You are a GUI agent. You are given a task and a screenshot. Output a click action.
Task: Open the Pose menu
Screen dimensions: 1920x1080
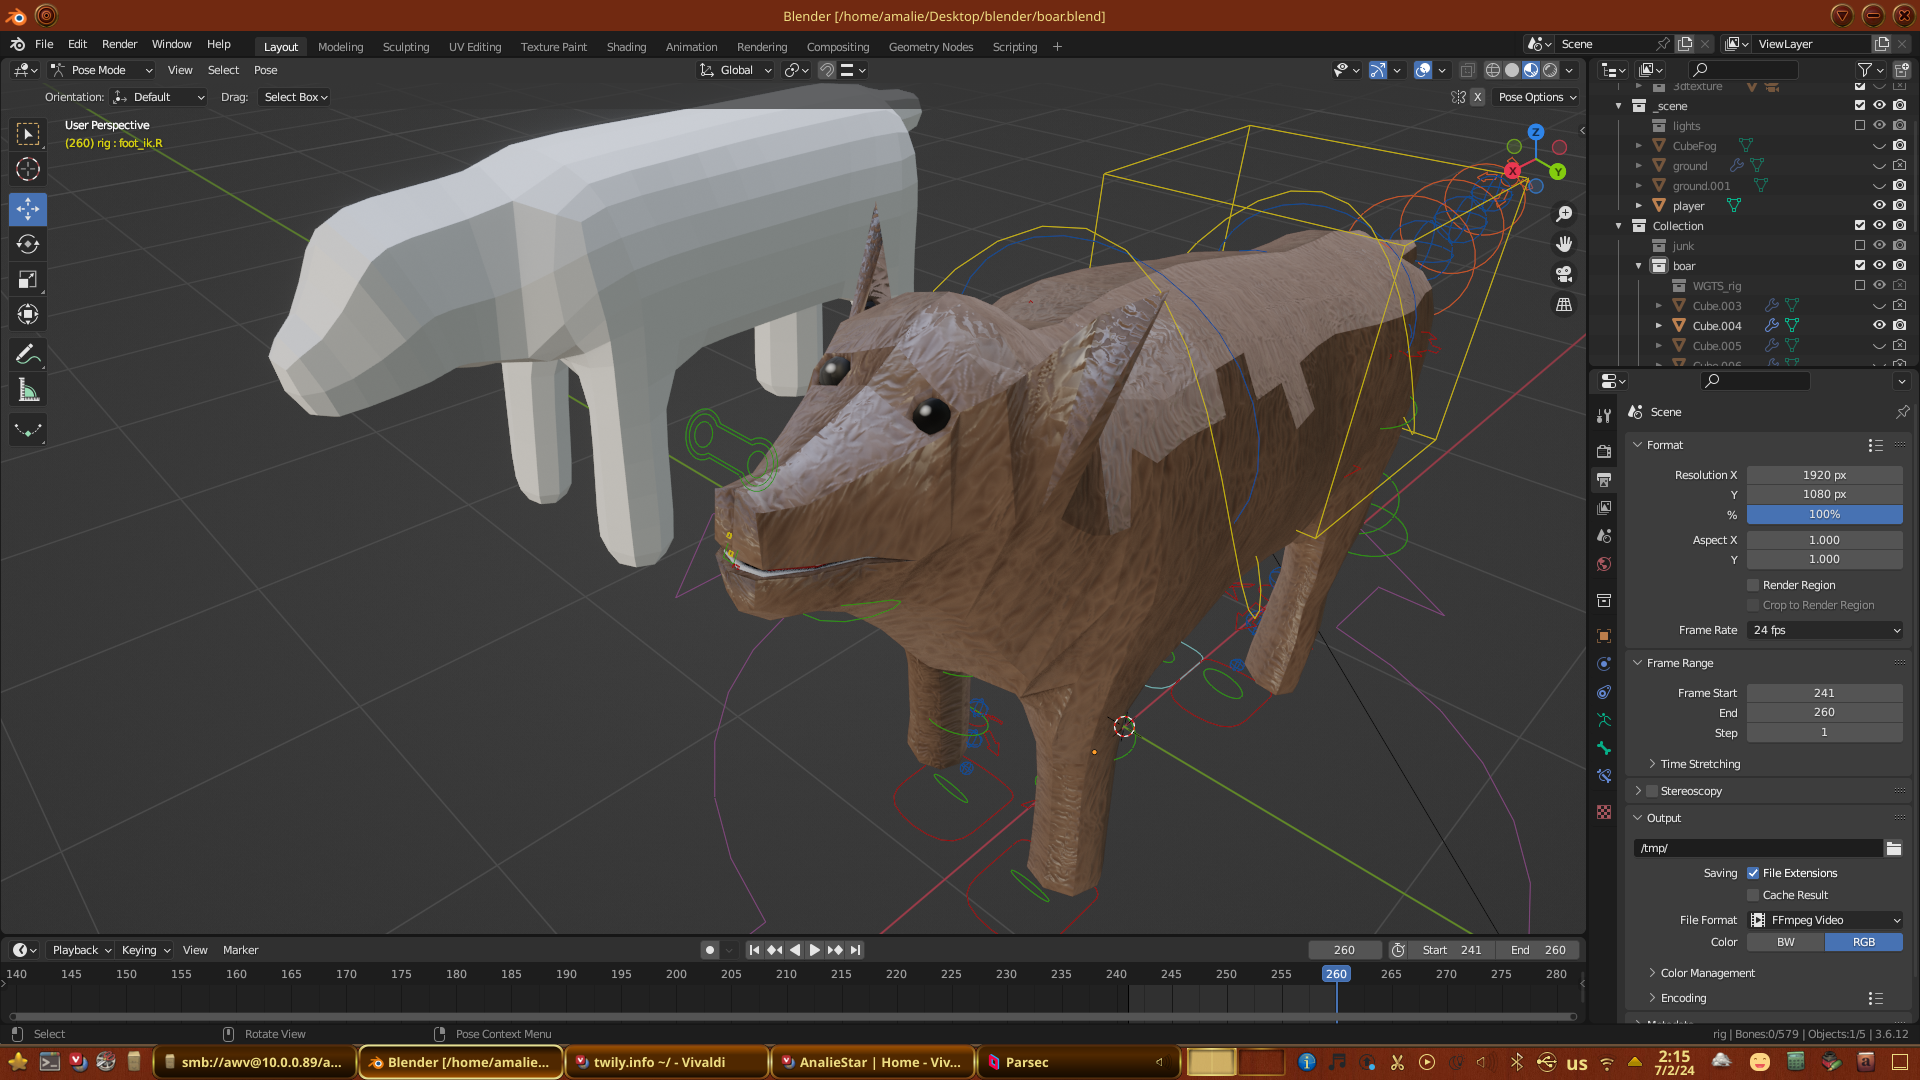(x=265, y=70)
